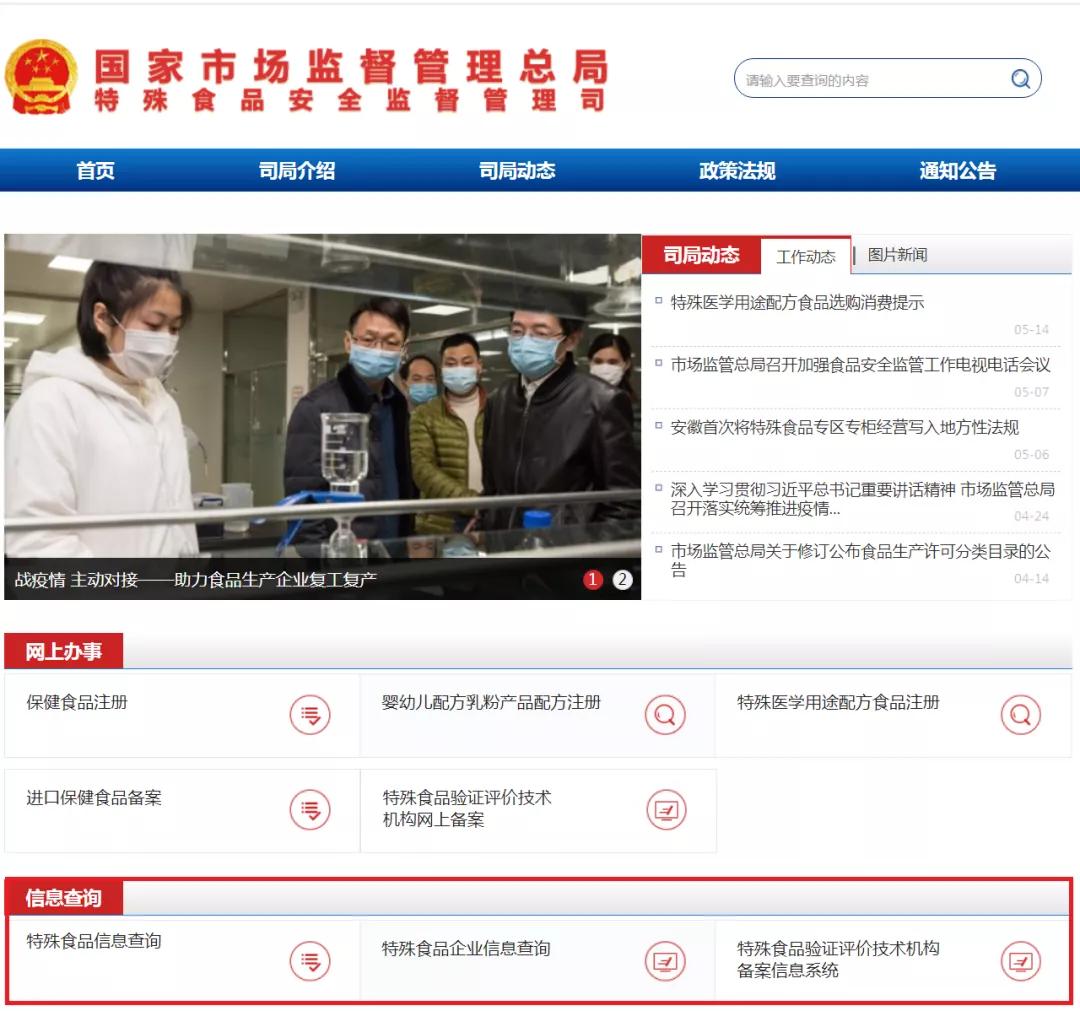Click the 特殊食品验证评价技术机构备案信息系统 icon
This screenshot has width=1080, height=1011.
(x=1020, y=960)
